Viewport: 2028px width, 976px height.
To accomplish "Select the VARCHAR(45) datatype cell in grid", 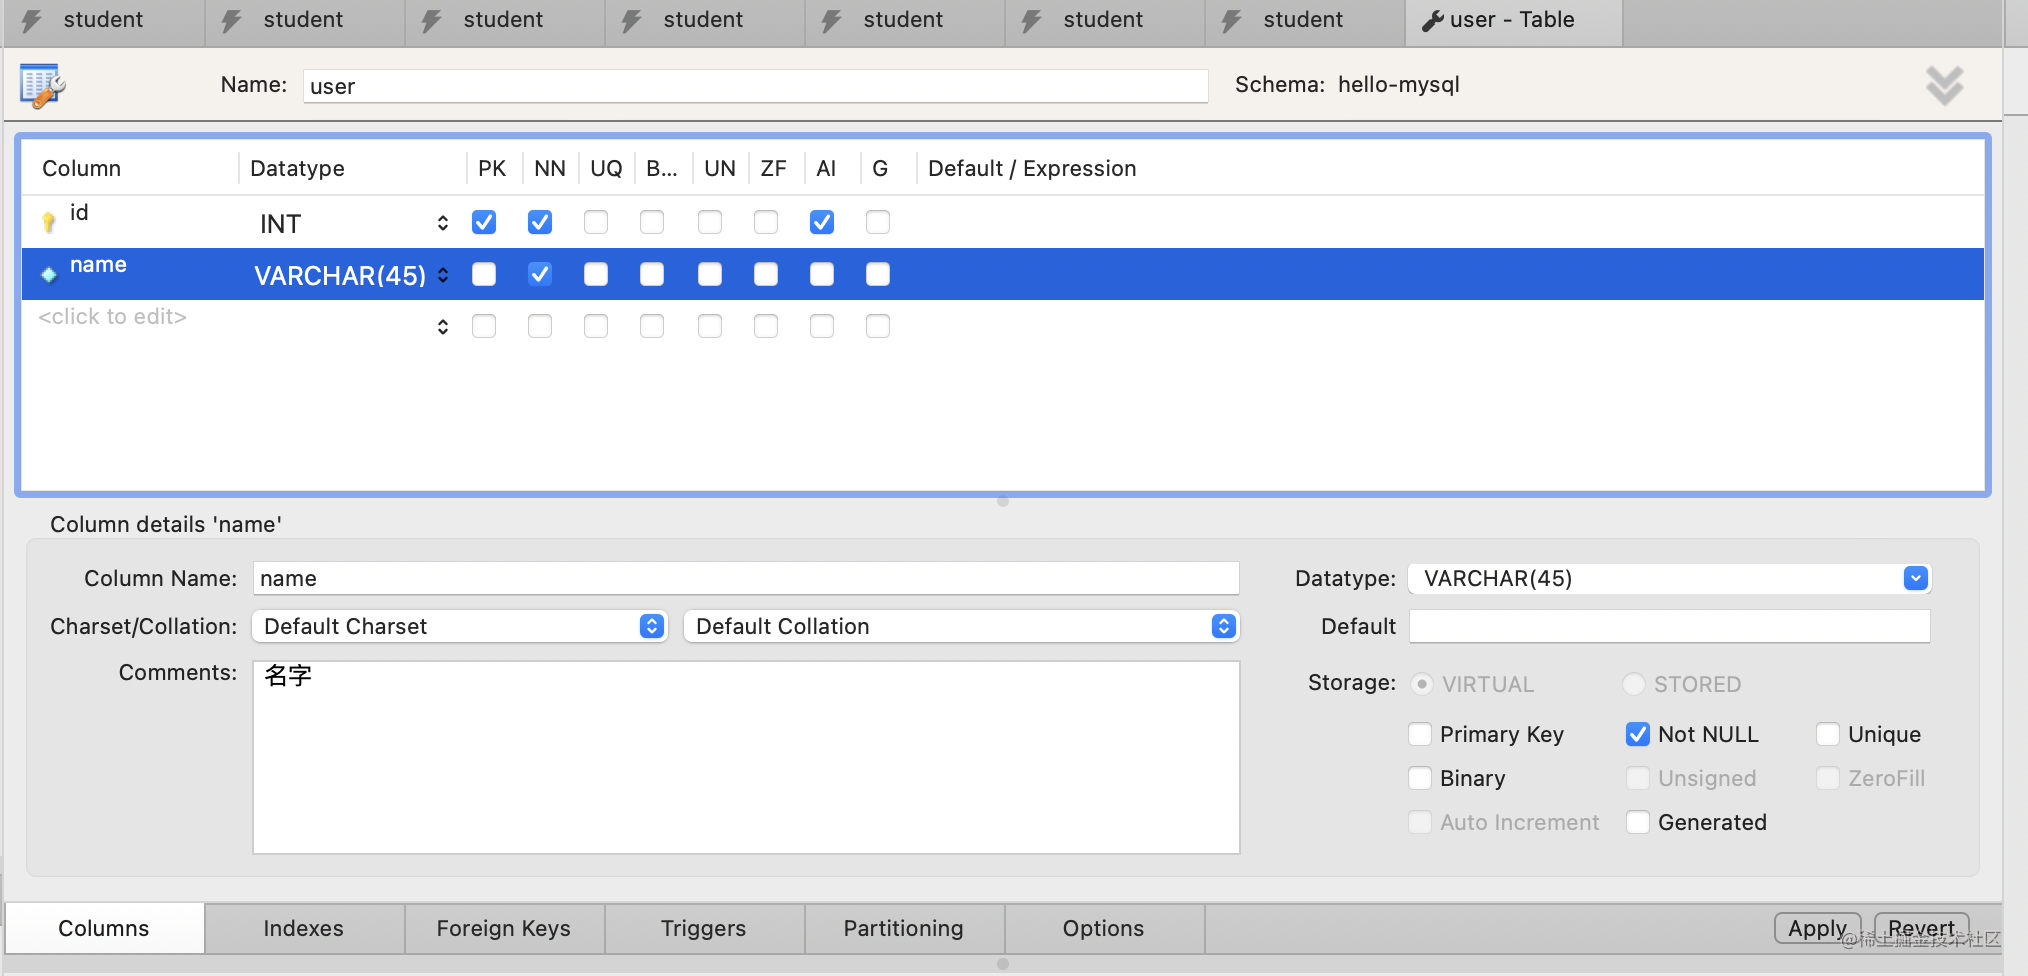I will 340,276.
